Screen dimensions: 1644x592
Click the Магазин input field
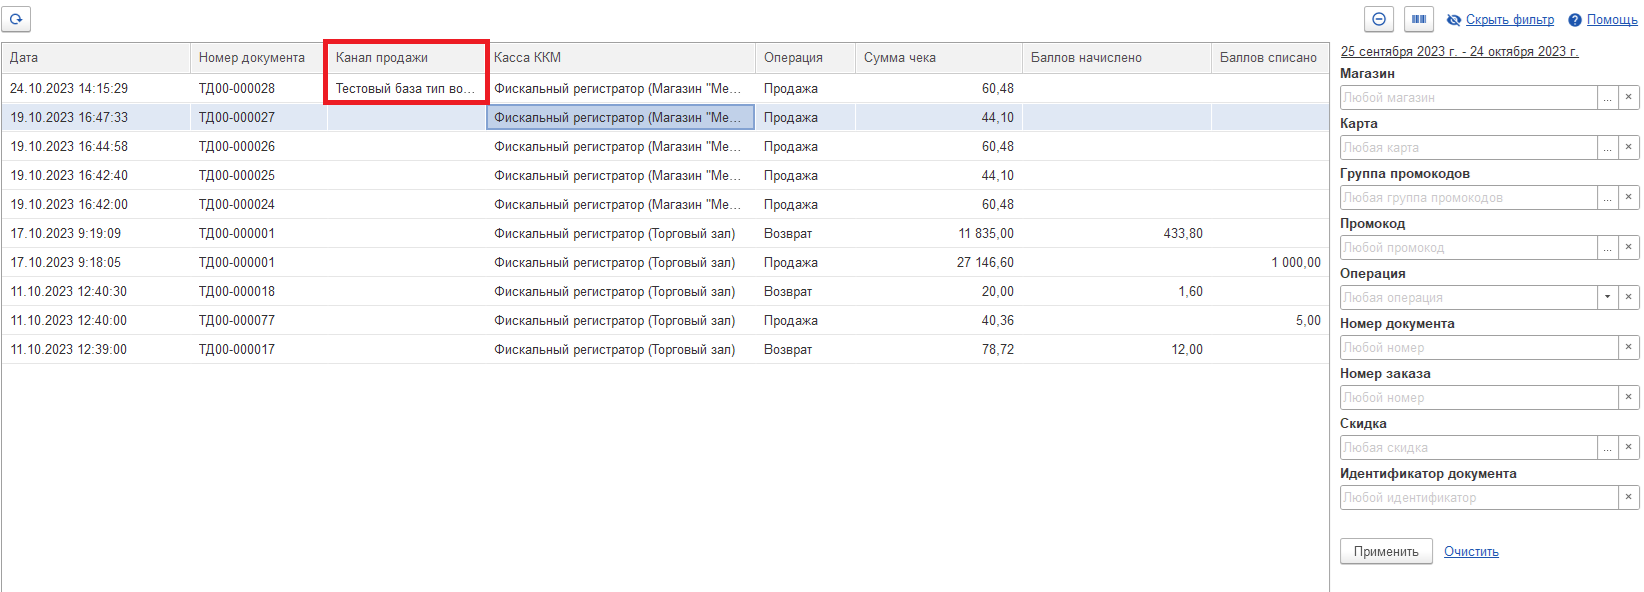coord(1468,98)
